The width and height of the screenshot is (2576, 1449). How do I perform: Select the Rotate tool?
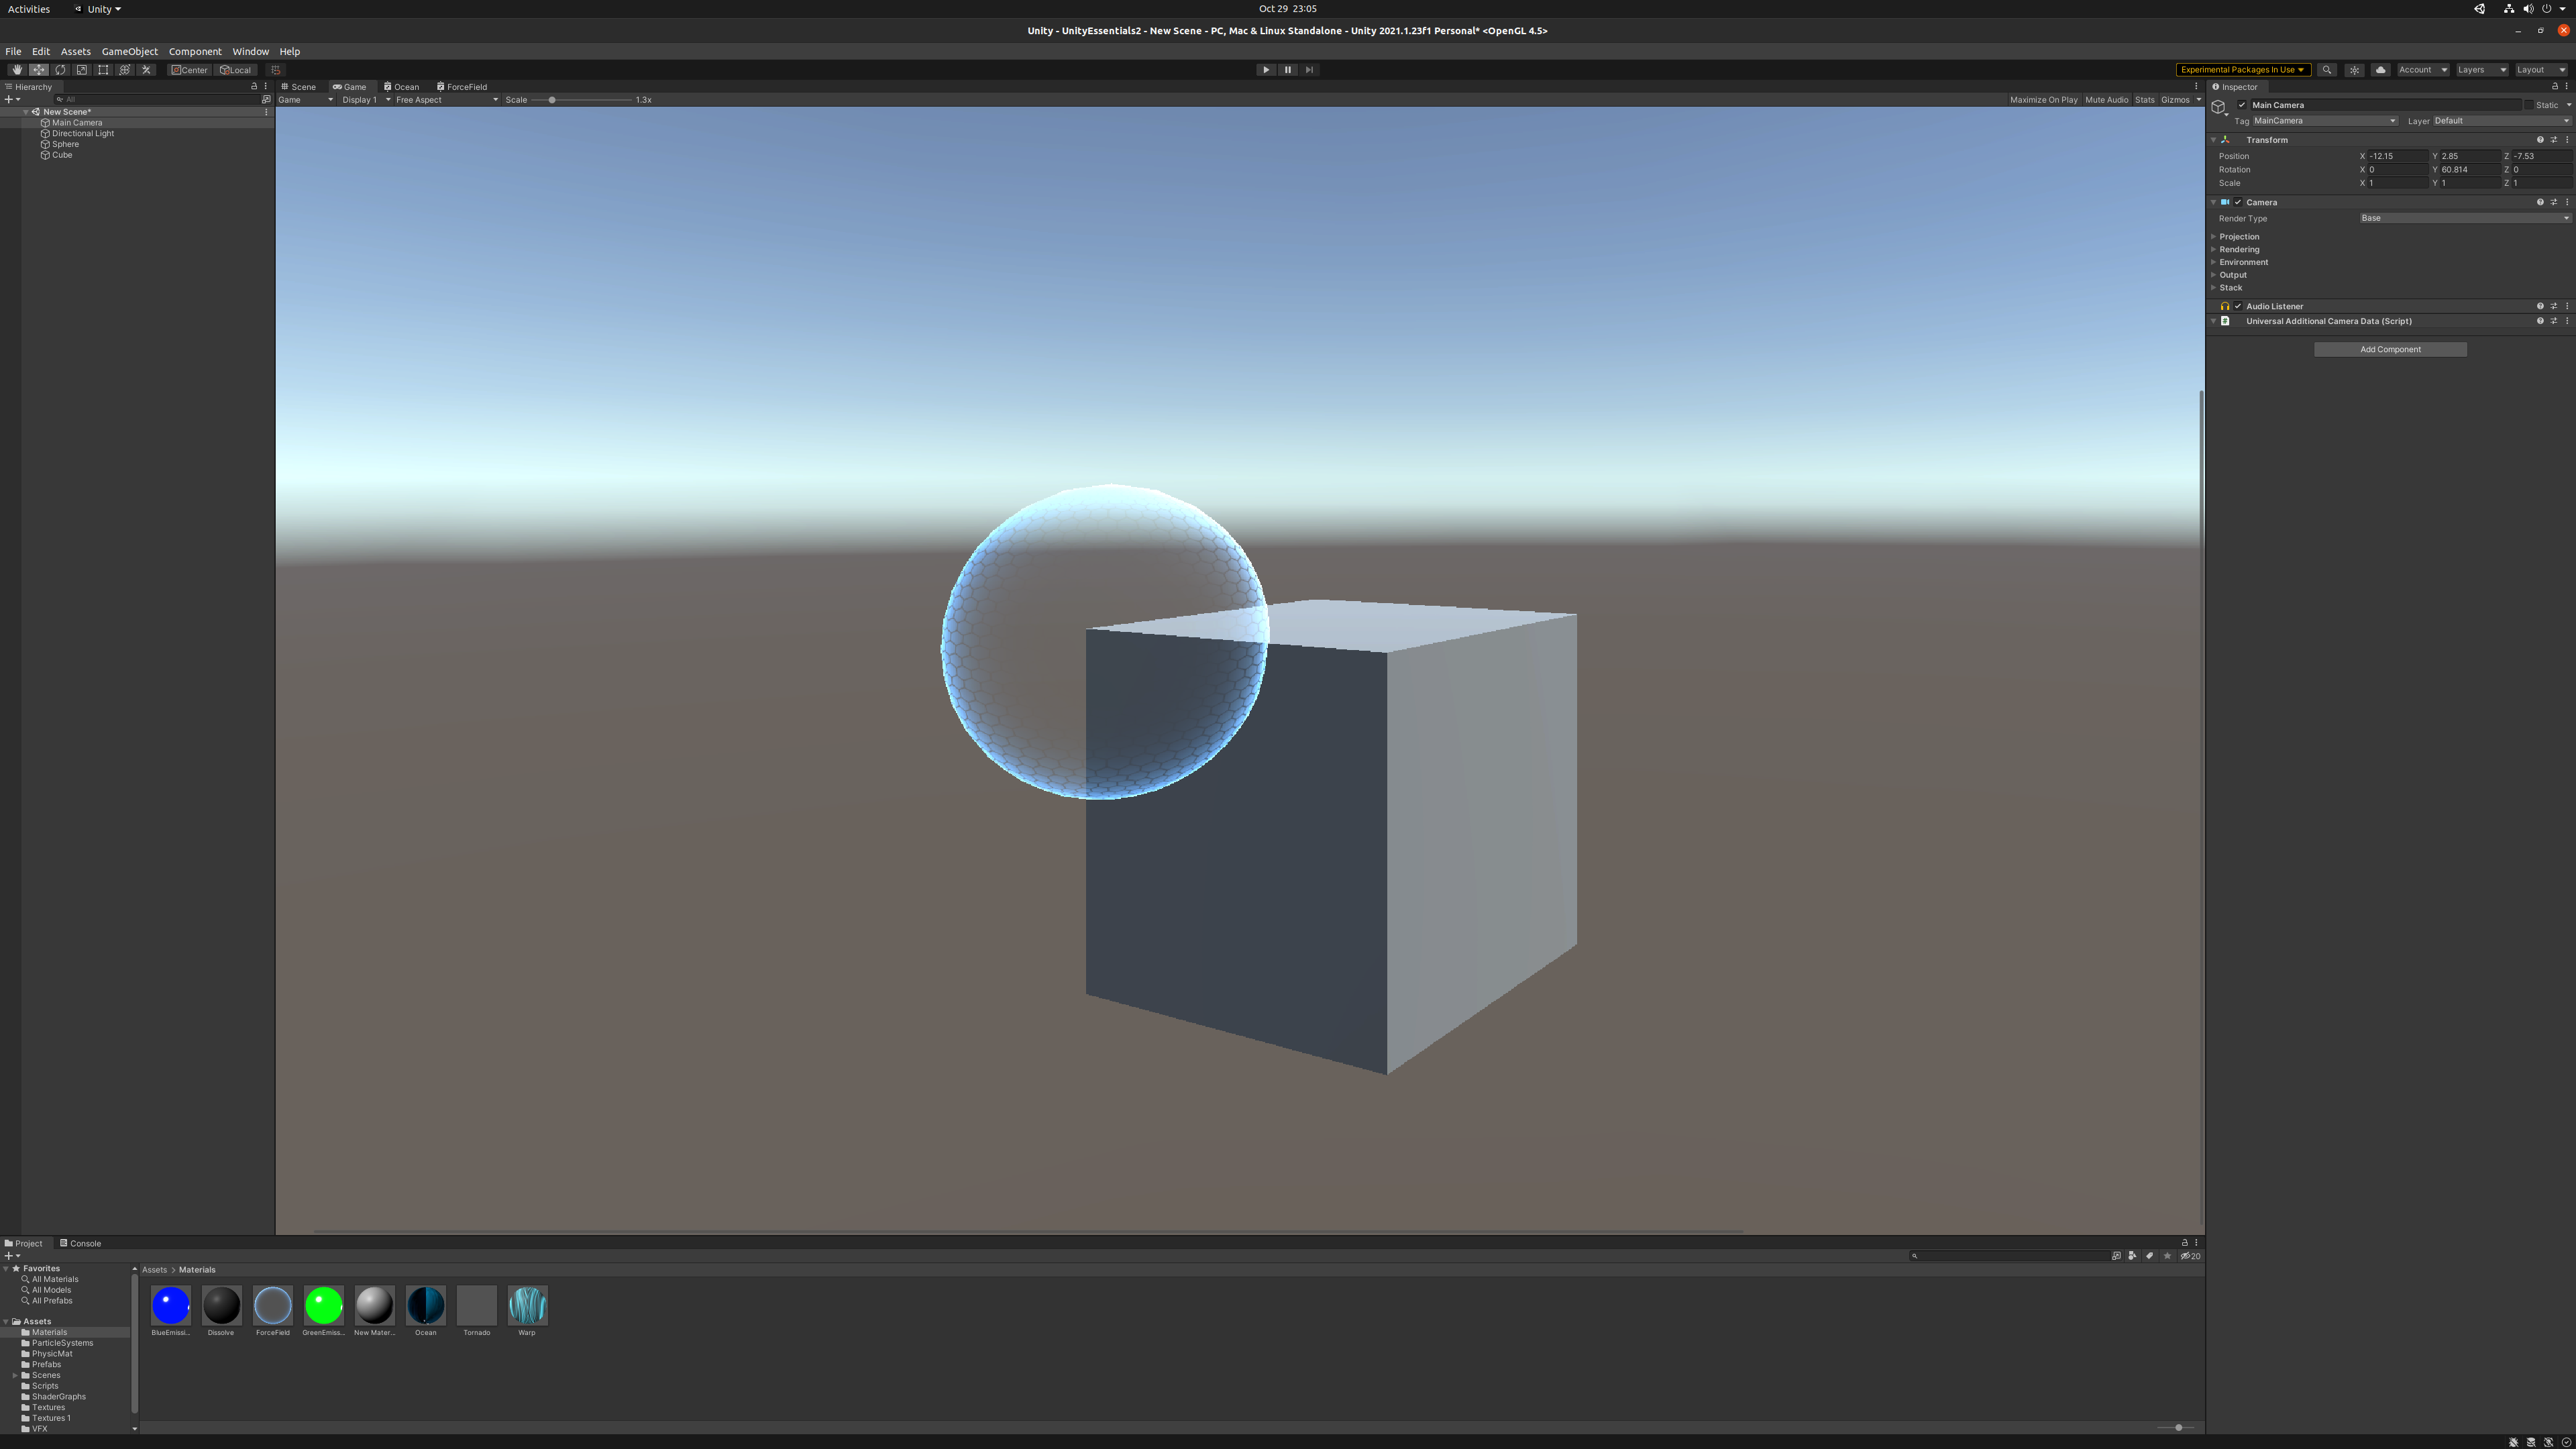tap(60, 70)
